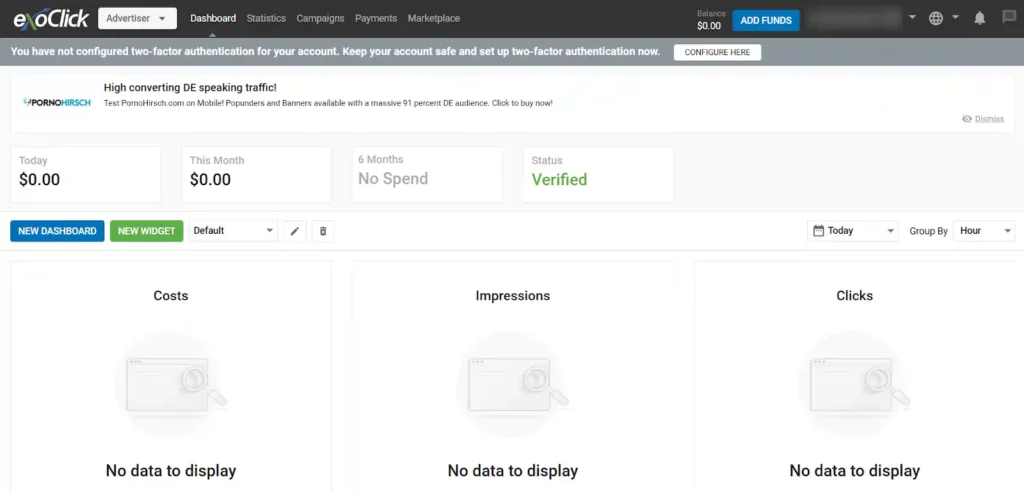Expand the account name dropdown arrow

912,17
